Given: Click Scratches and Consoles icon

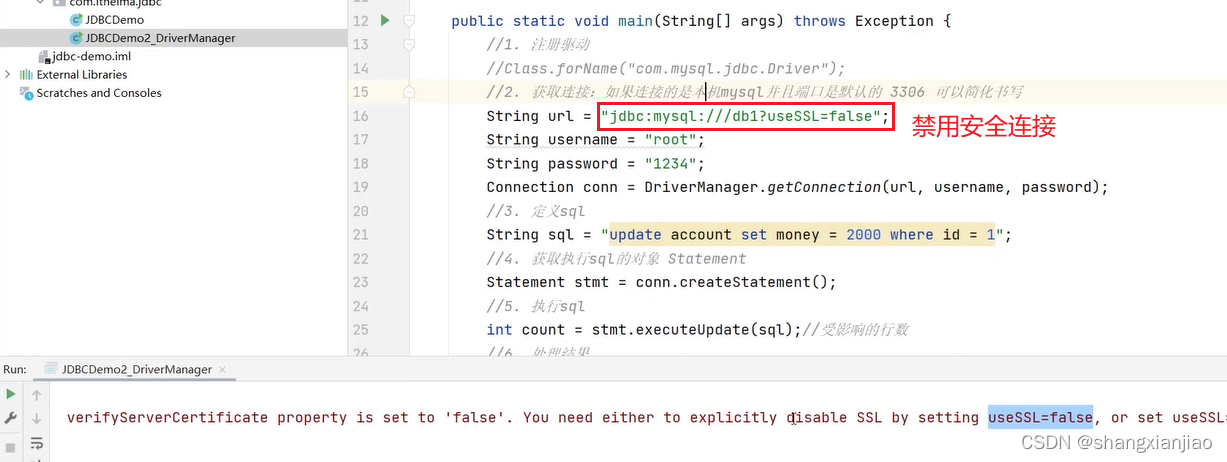Looking at the screenshot, I should [x=27, y=92].
